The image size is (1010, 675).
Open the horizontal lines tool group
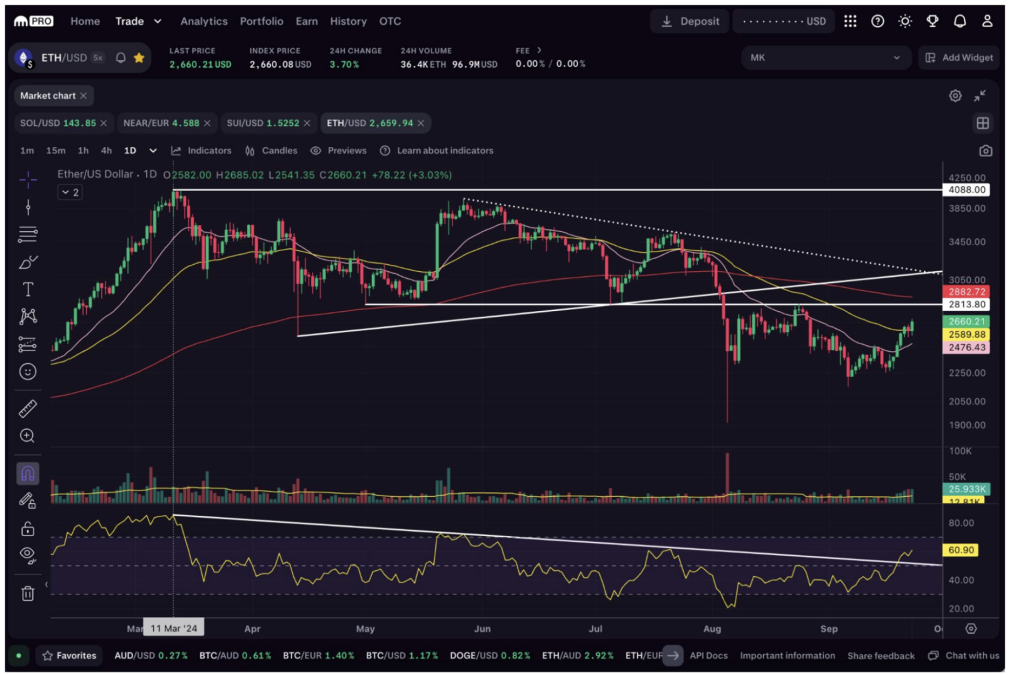pos(28,234)
